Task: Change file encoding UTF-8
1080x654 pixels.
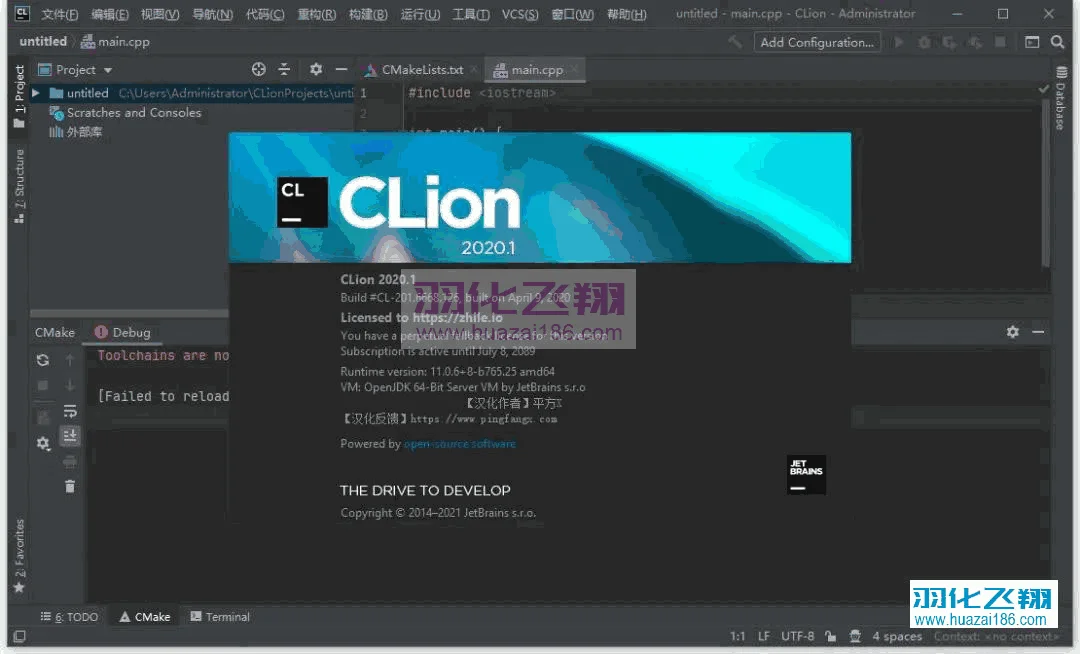Action: 798,636
